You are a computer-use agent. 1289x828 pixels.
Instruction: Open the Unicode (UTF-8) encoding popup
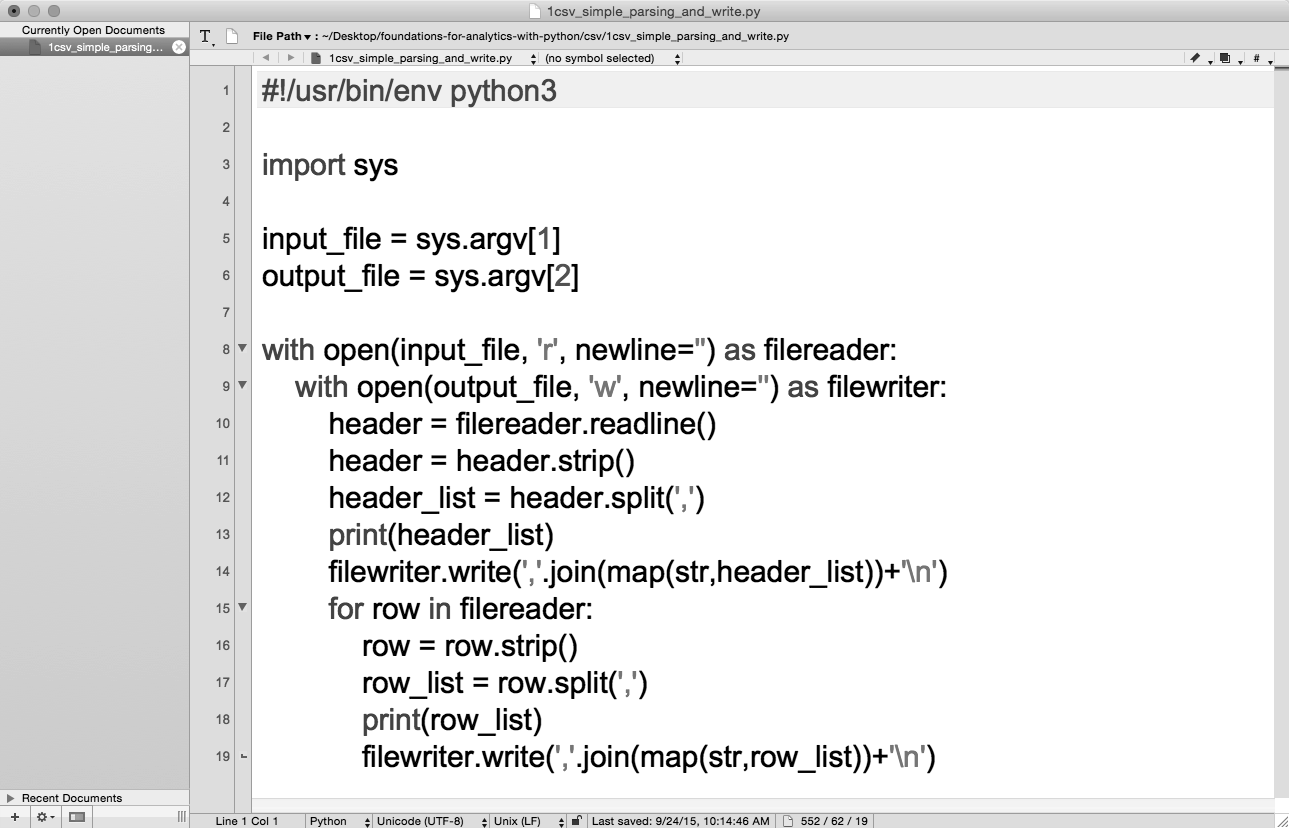pos(431,821)
